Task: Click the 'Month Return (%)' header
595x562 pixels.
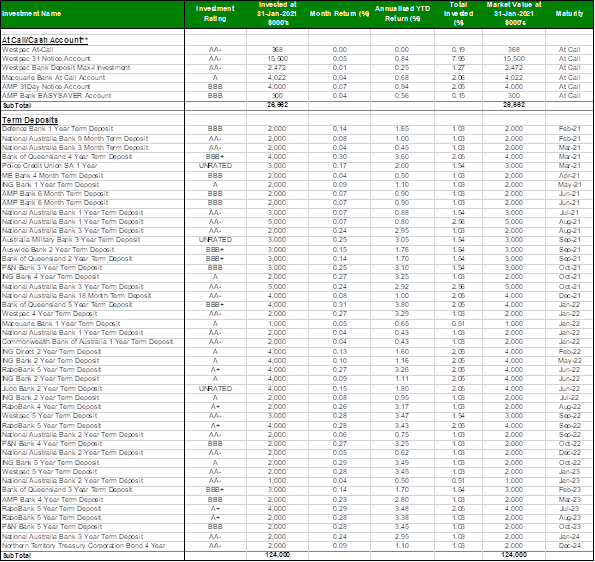Action: 339,14
